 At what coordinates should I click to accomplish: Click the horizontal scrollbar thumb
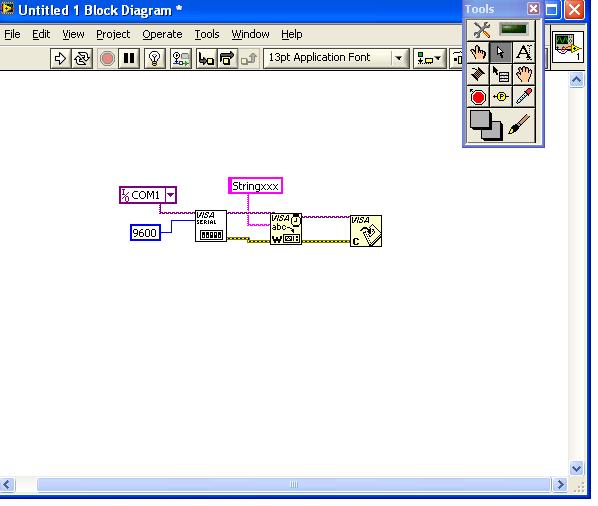click(294, 485)
